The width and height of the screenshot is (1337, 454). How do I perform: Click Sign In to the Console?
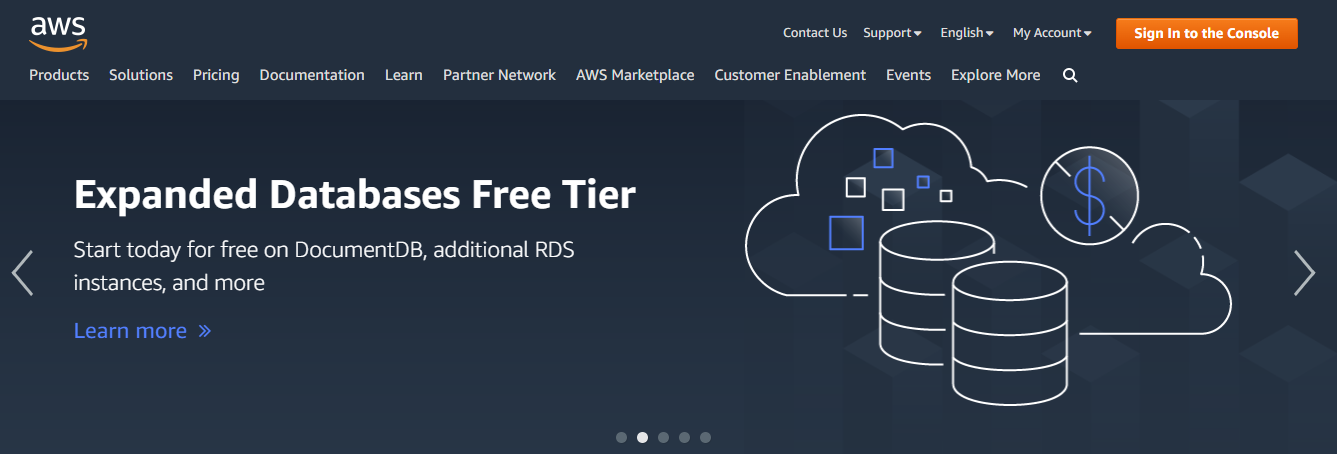[1206, 33]
